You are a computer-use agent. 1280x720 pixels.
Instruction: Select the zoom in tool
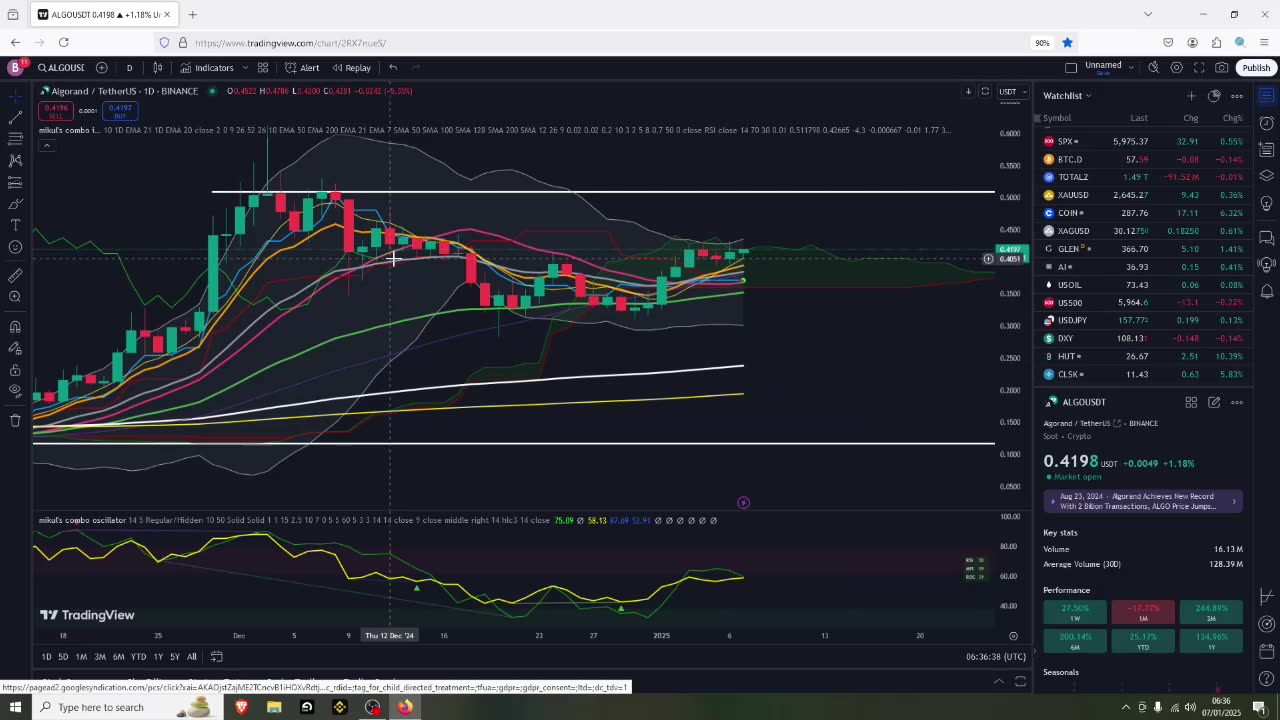(15, 297)
